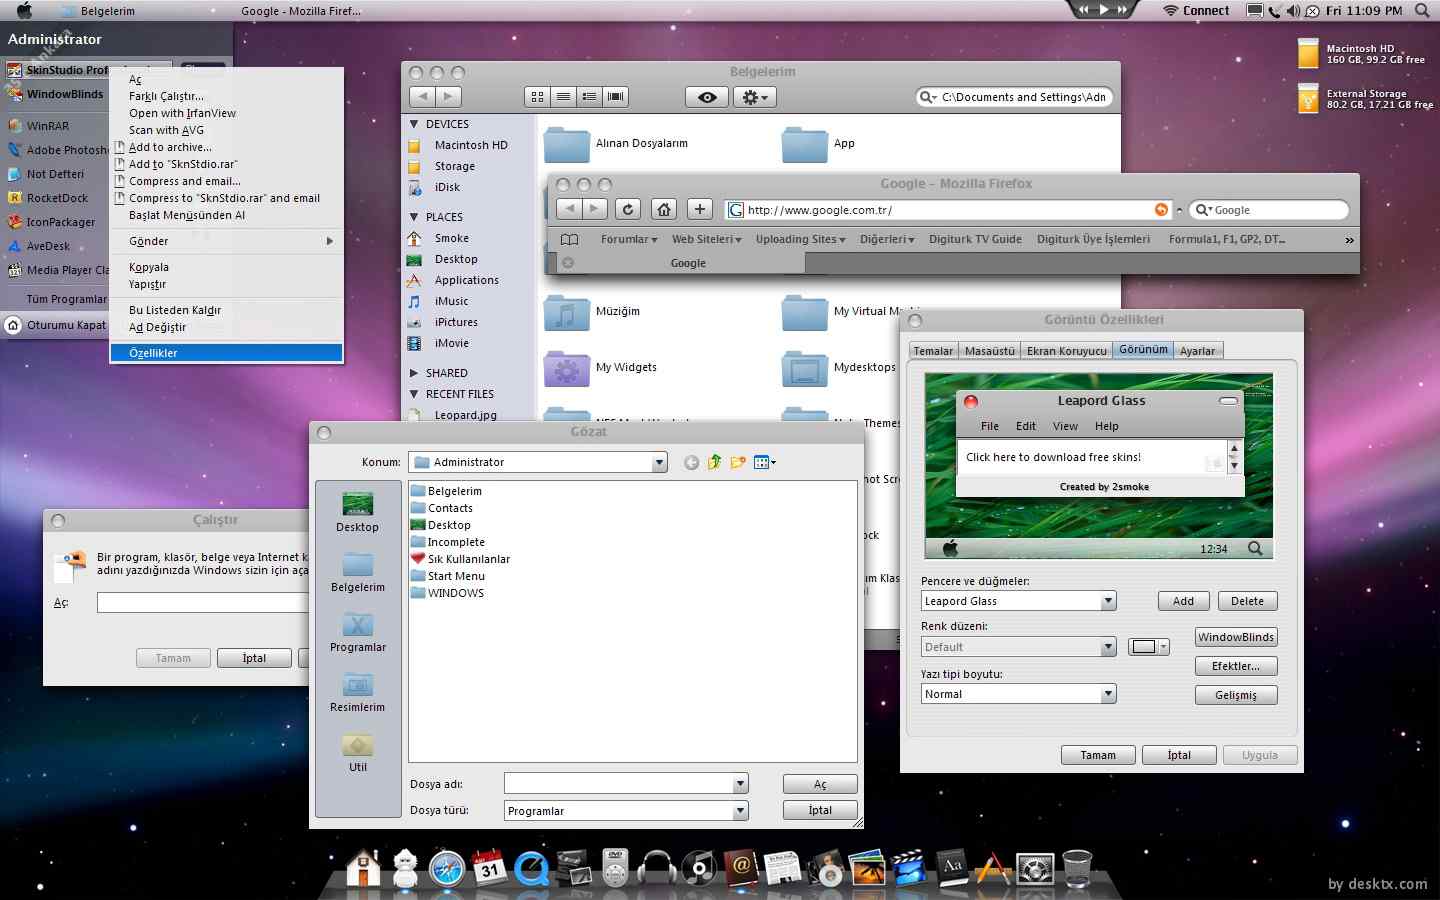Switch Belgelerim window to list view
Image resolution: width=1440 pixels, height=900 pixels.
(564, 97)
